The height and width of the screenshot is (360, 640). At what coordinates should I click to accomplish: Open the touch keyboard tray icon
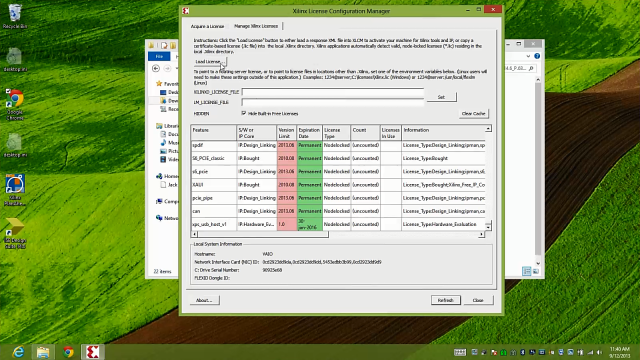tap(460, 352)
